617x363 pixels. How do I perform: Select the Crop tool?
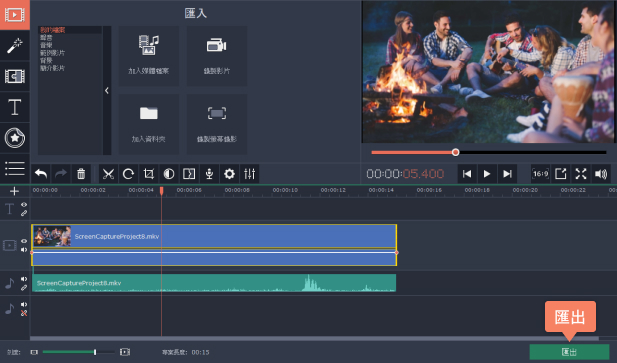pyautogui.click(x=149, y=174)
